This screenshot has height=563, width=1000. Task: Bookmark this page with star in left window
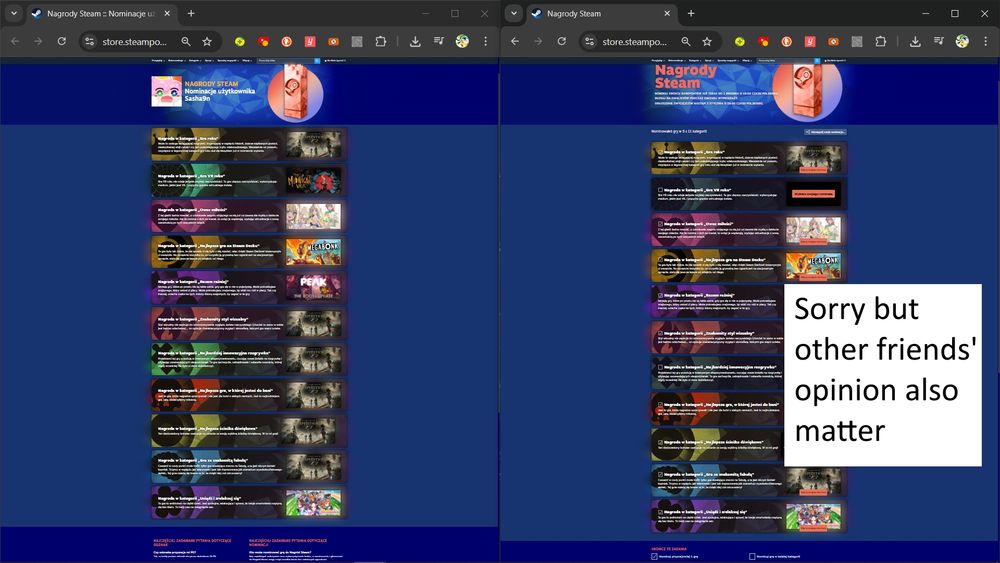207,41
